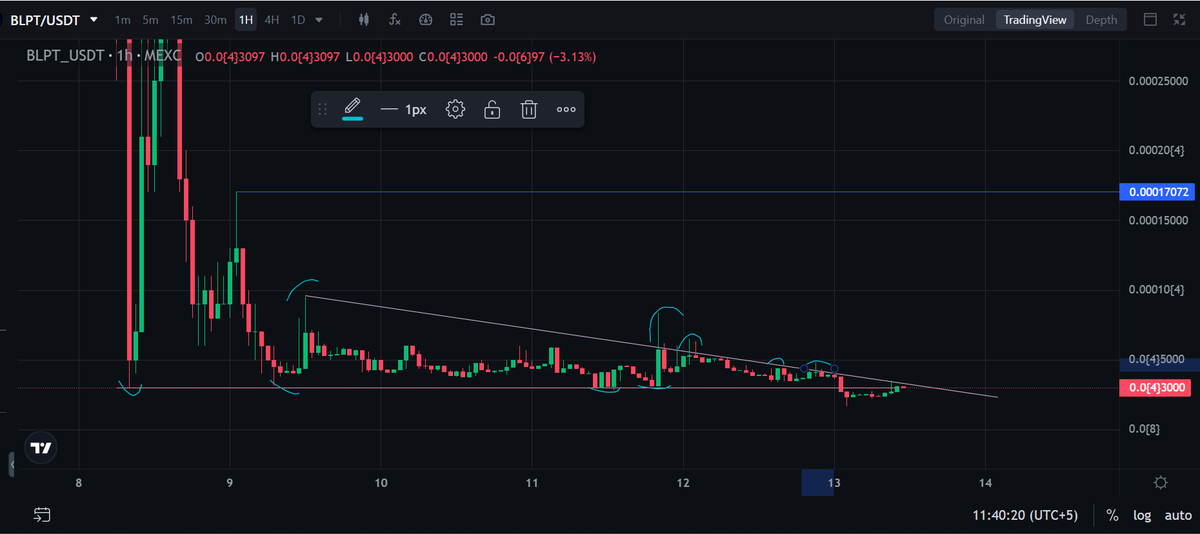
Task: Expand the more timeframes dropdown arrow
Action: click(x=319, y=20)
